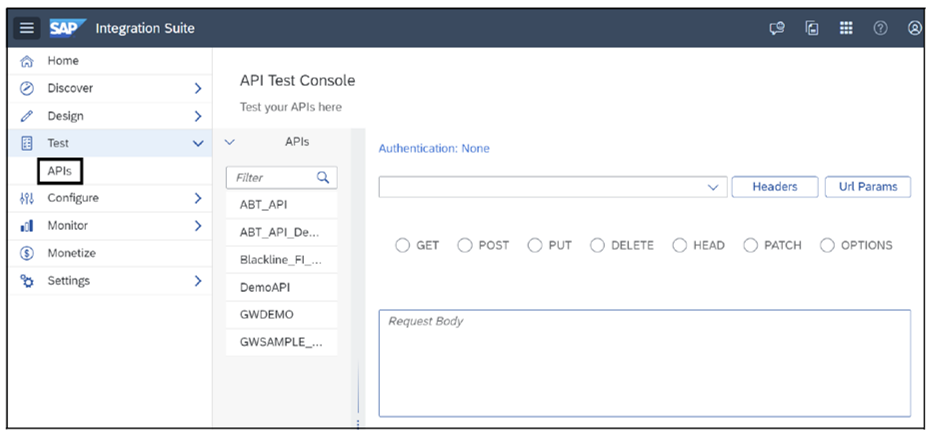Open the user profile icon
This screenshot has width=932, height=437.
point(914,28)
